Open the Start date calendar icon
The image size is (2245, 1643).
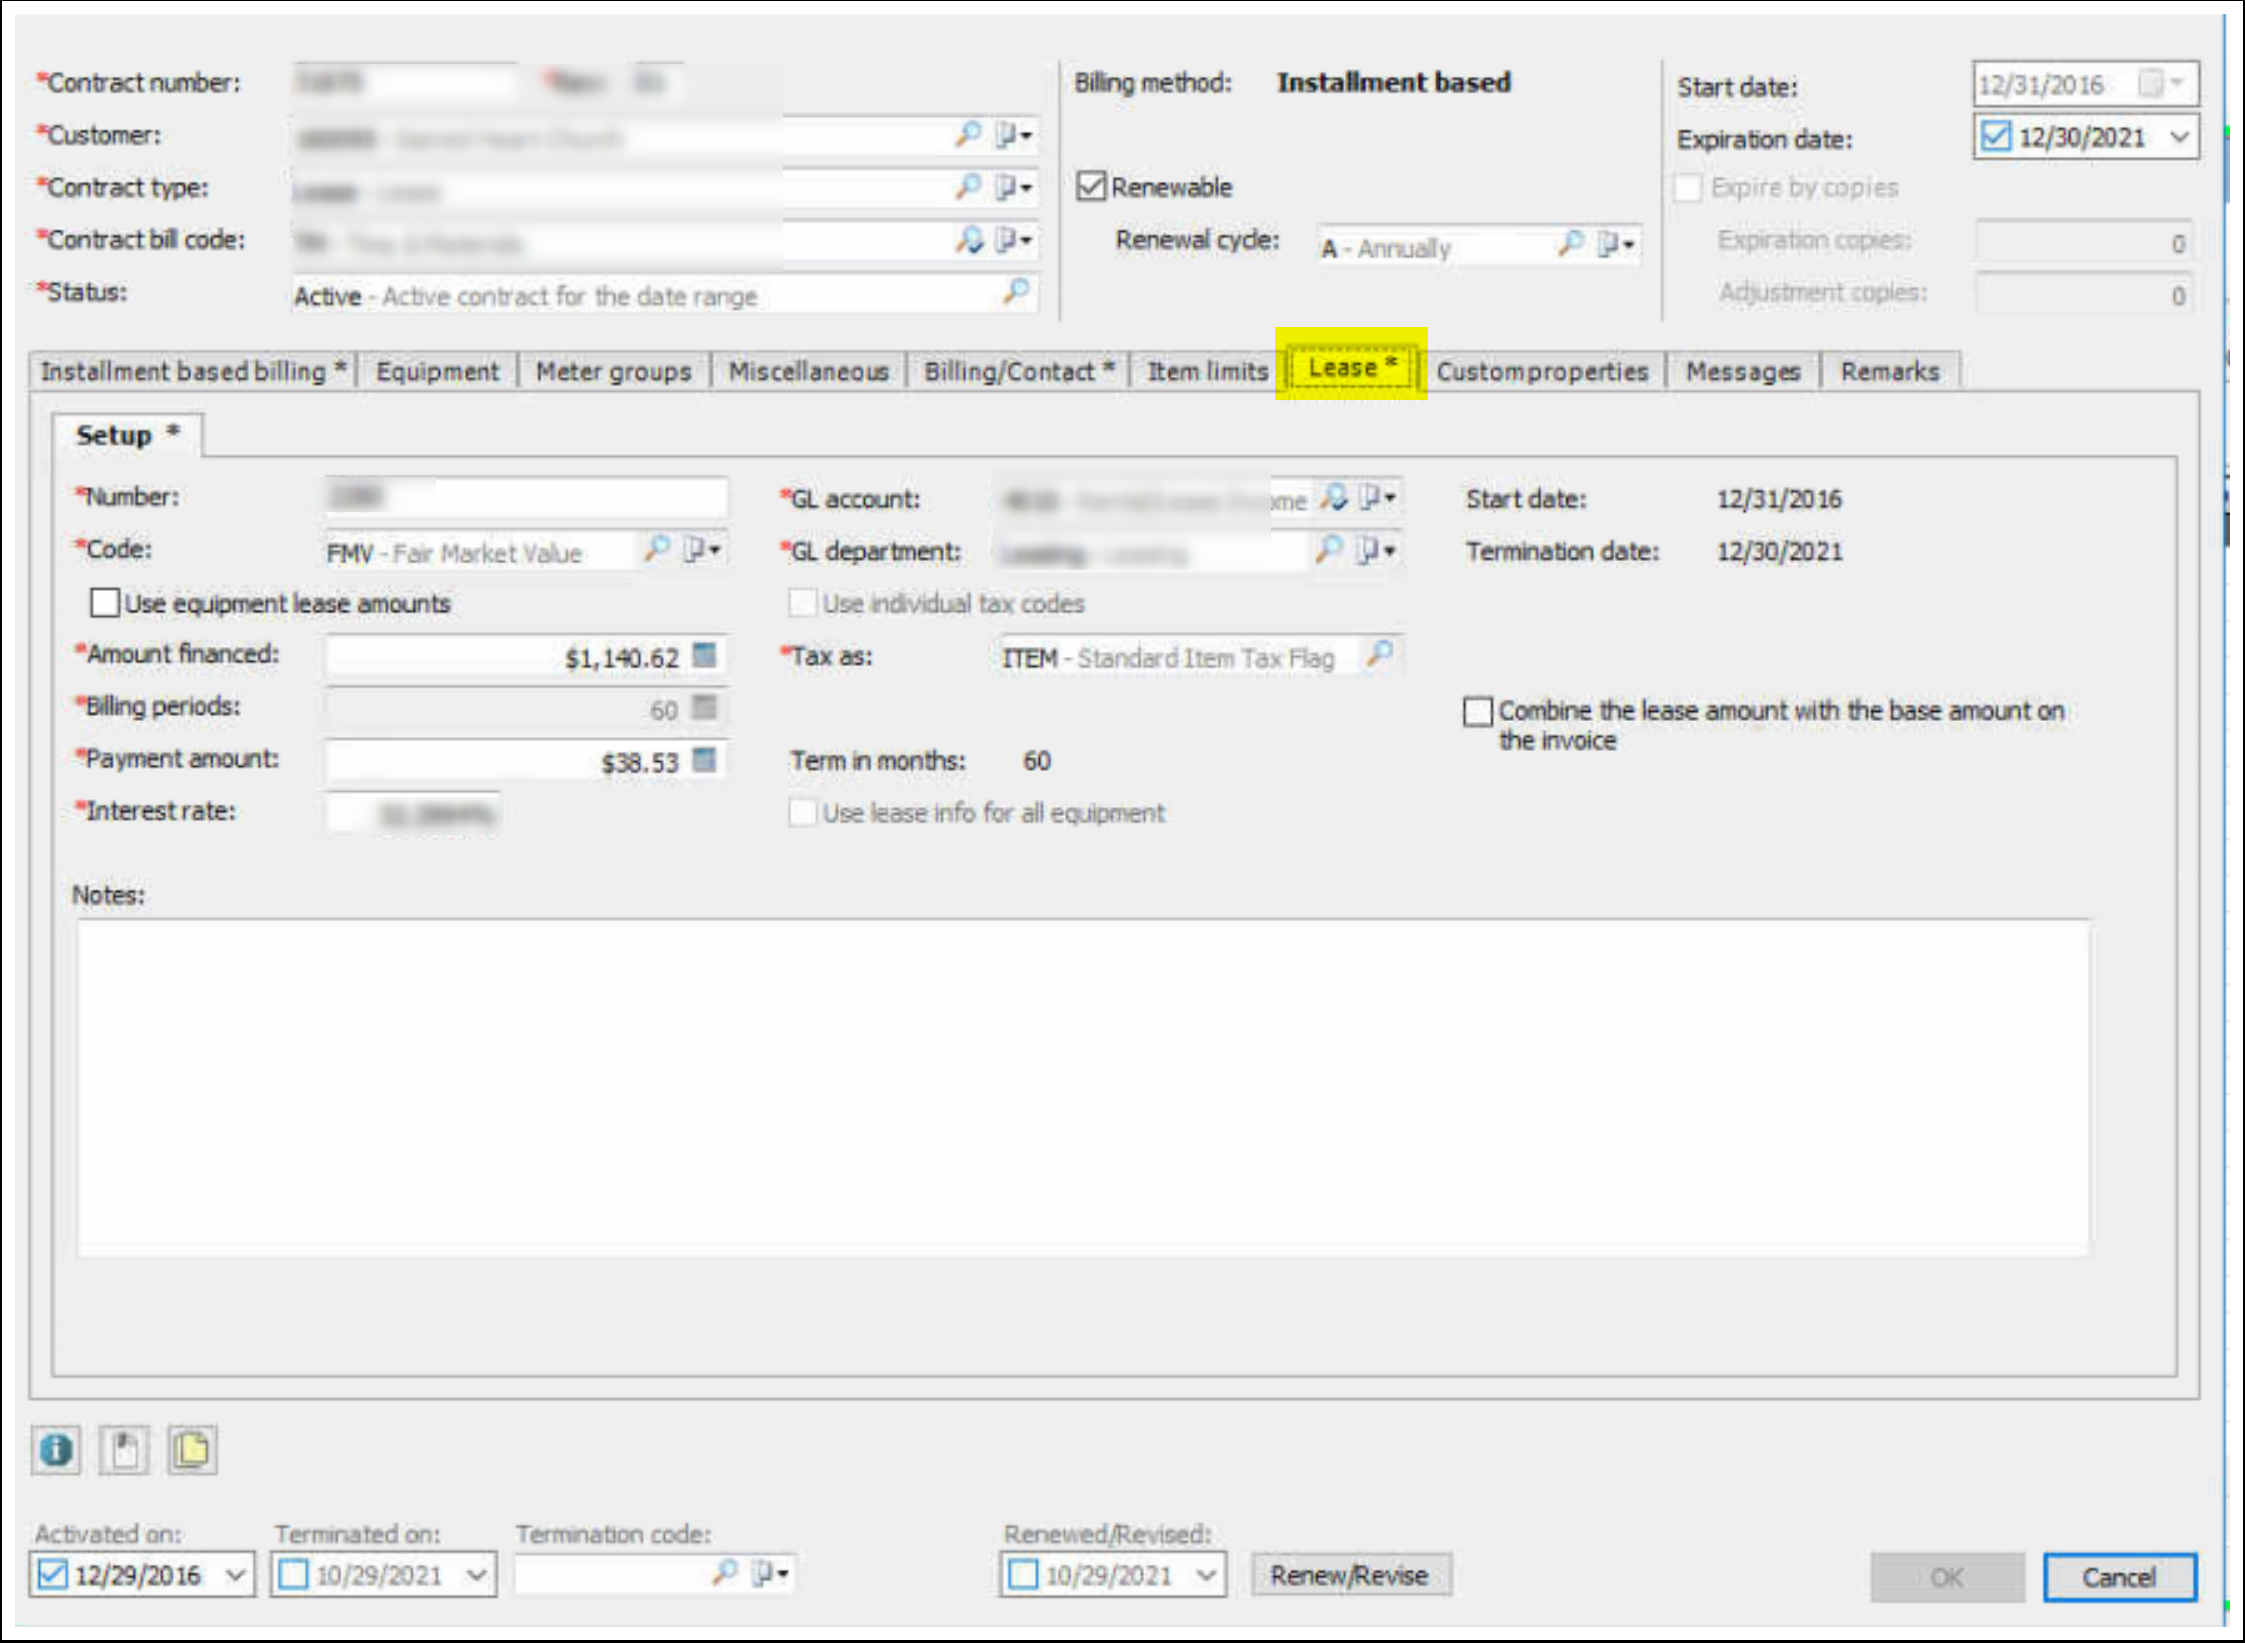point(2151,83)
